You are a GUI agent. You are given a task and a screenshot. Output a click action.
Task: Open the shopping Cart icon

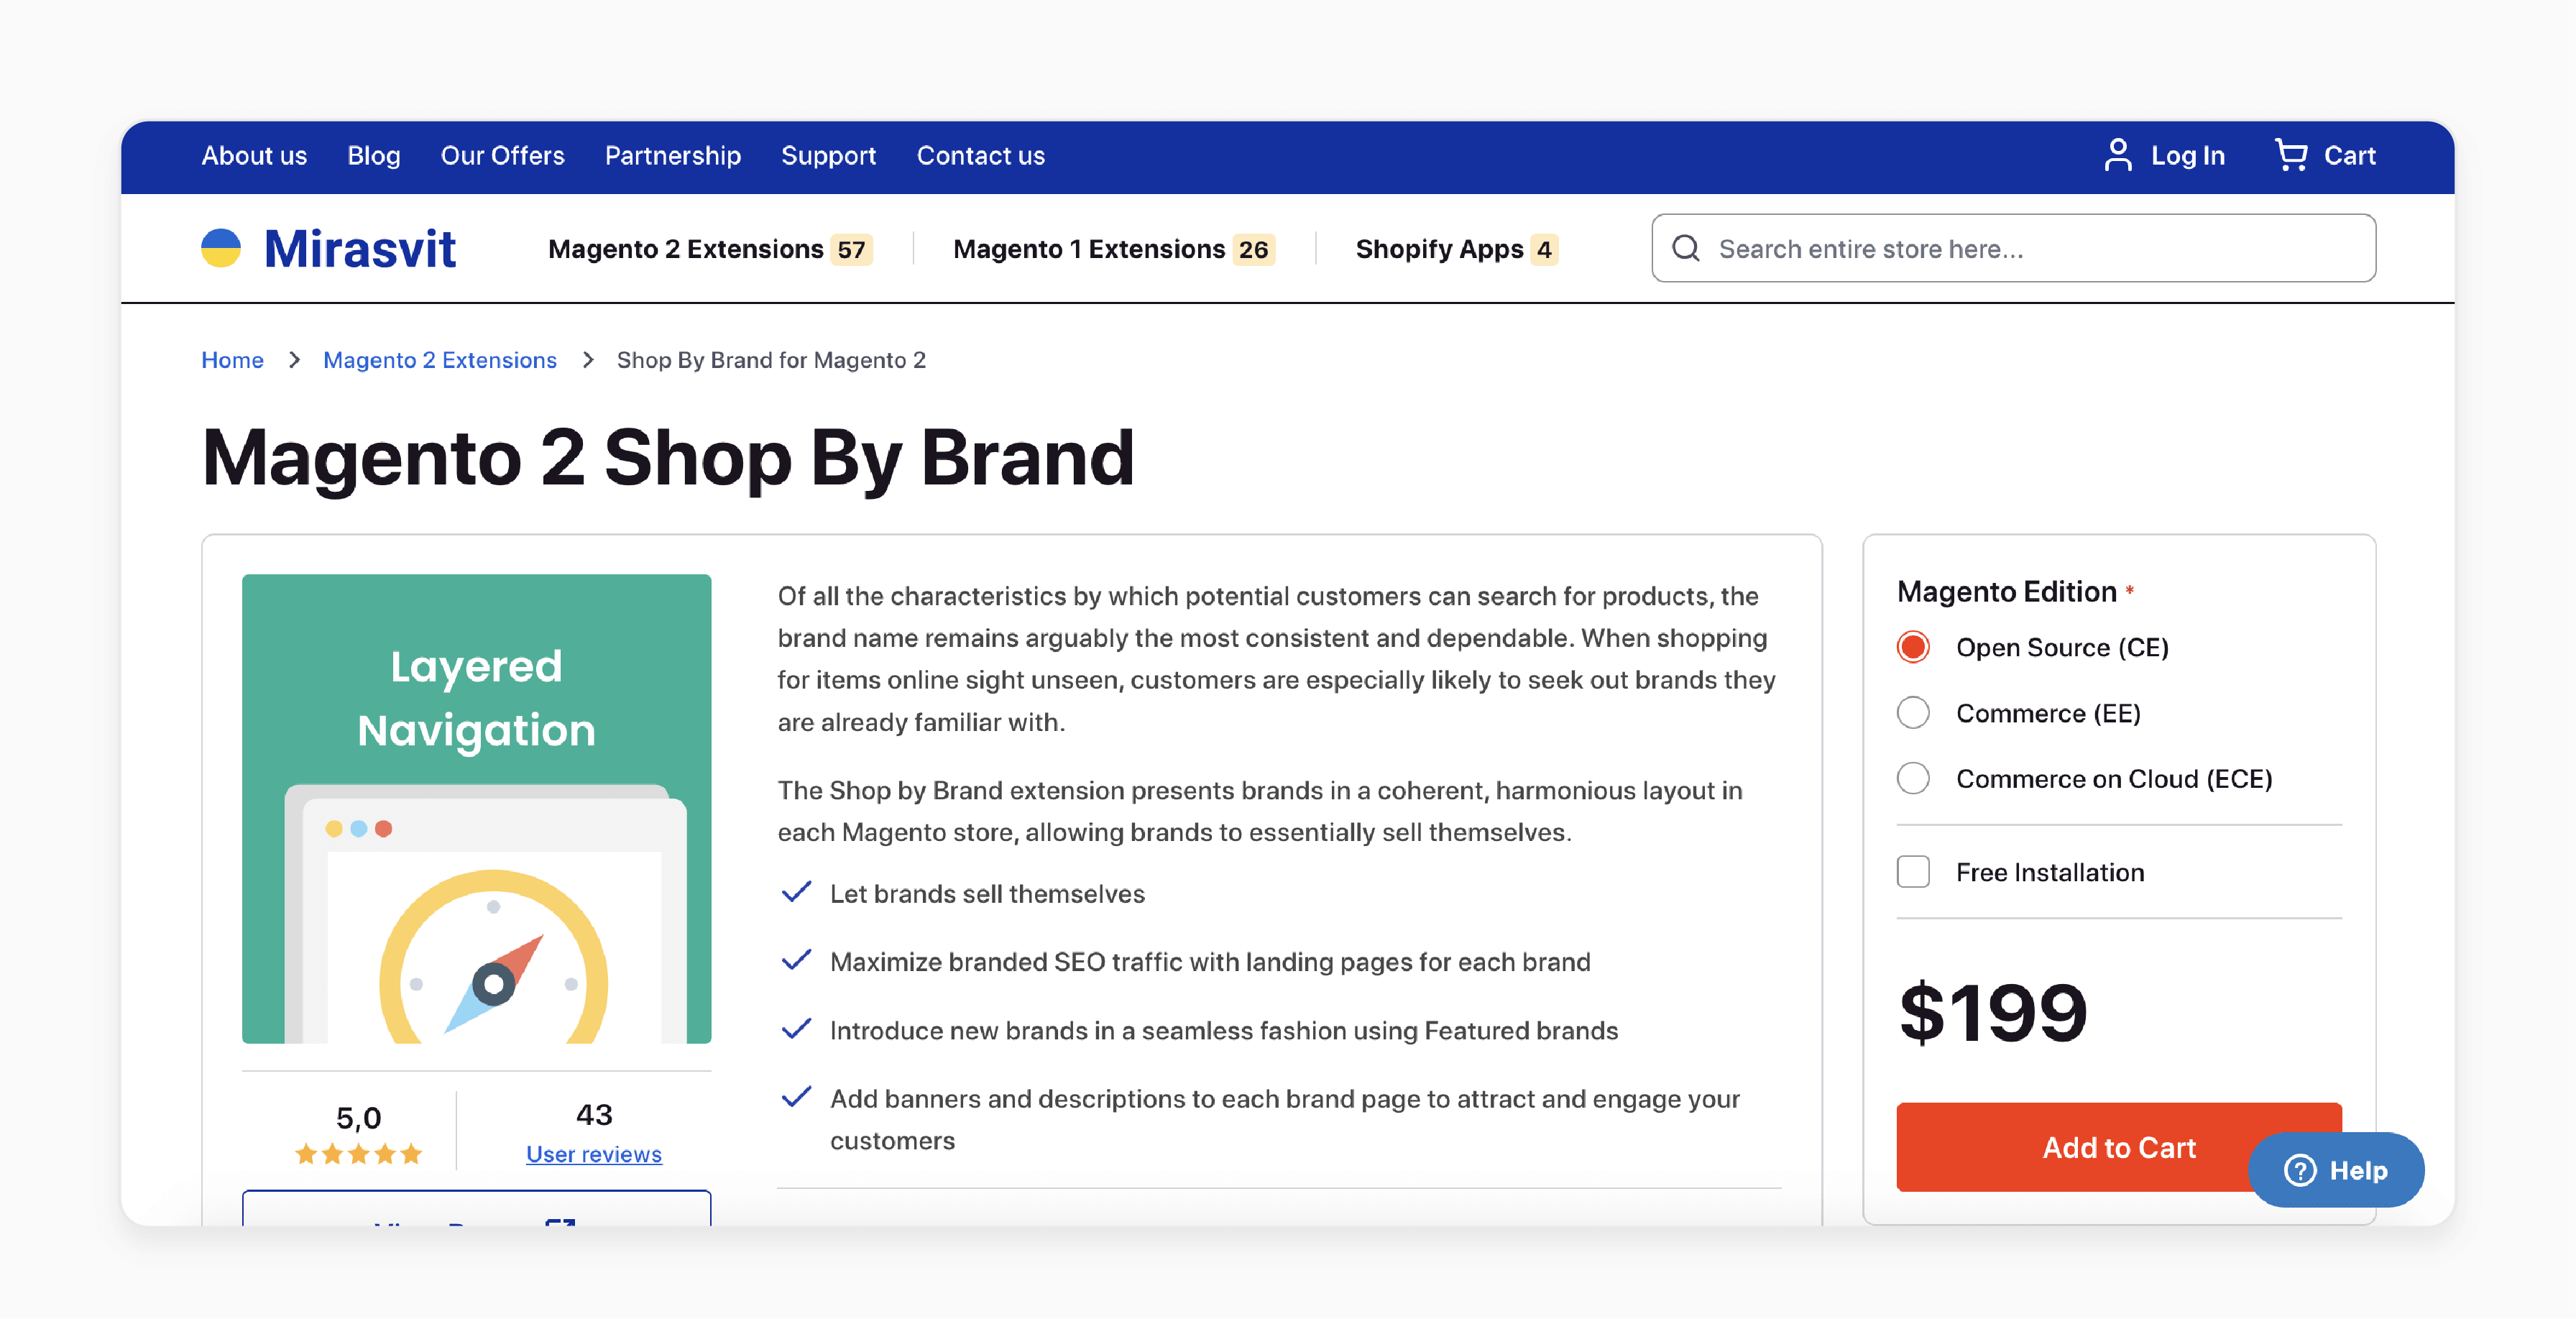(2290, 155)
